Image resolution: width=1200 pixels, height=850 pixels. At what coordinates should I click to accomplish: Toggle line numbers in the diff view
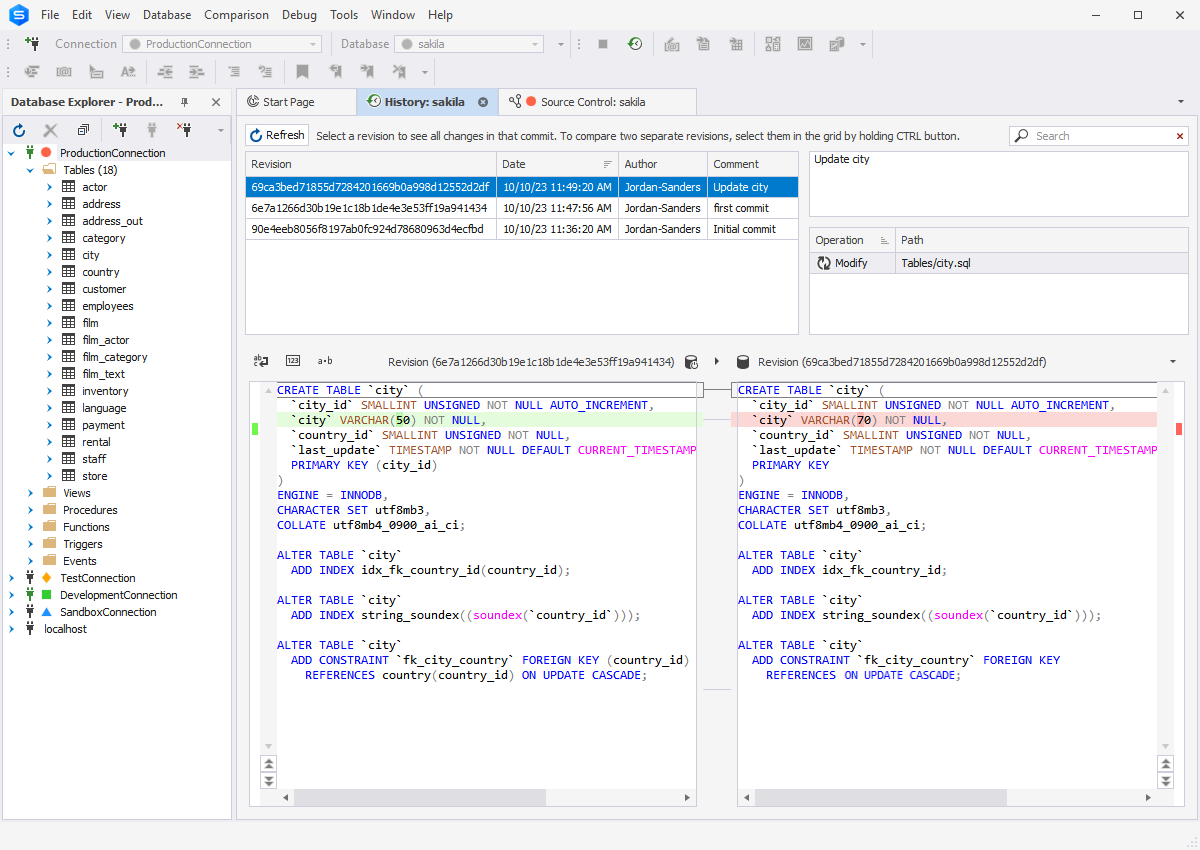tap(293, 361)
